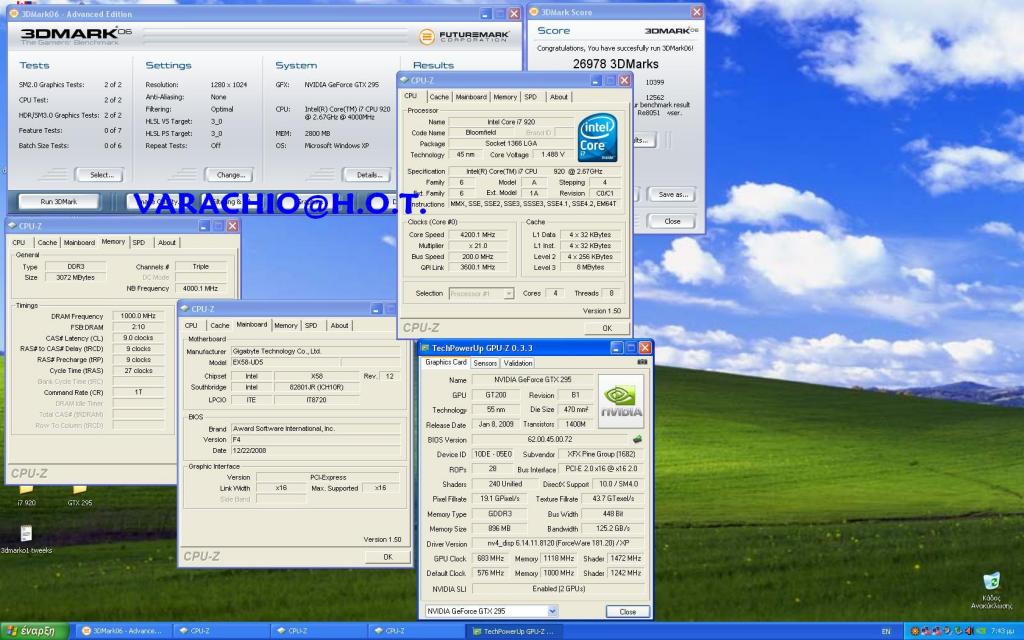Viewport: 1024px width, 640px height.
Task: Click the EN language indicator in the taskbar
Action: pyautogui.click(x=886, y=632)
